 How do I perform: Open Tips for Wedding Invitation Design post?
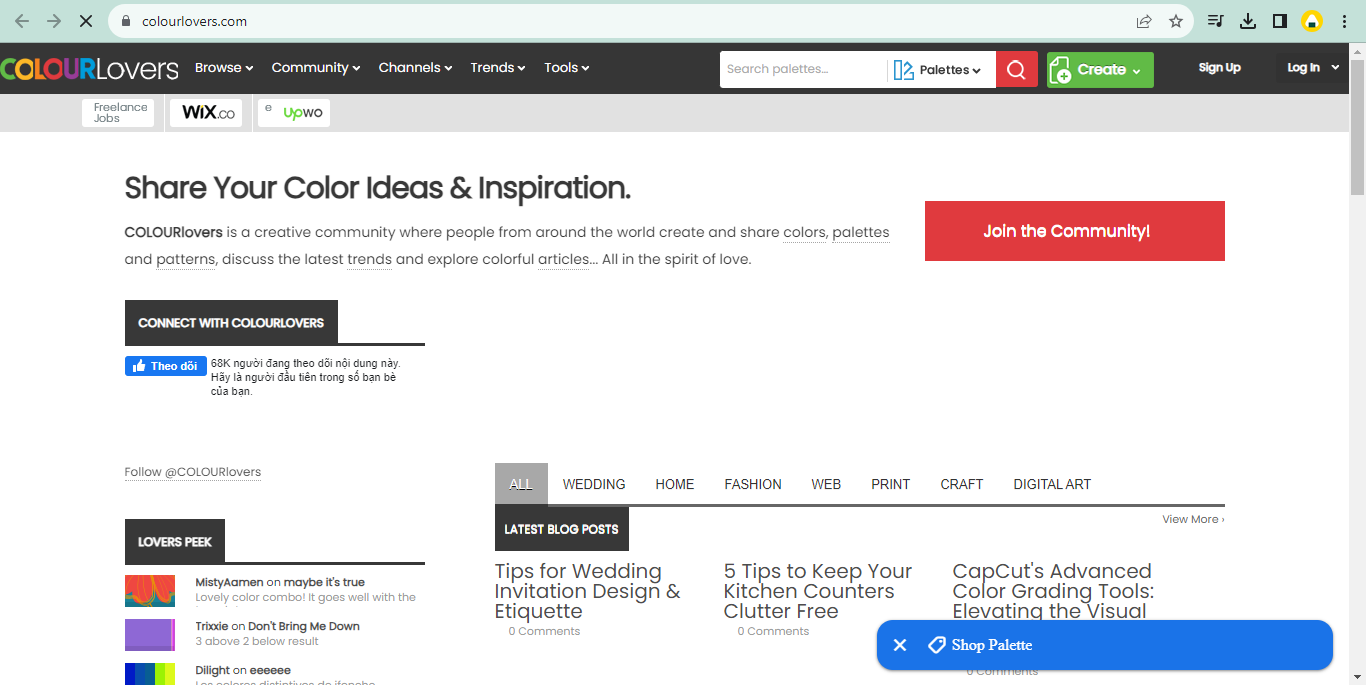588,591
